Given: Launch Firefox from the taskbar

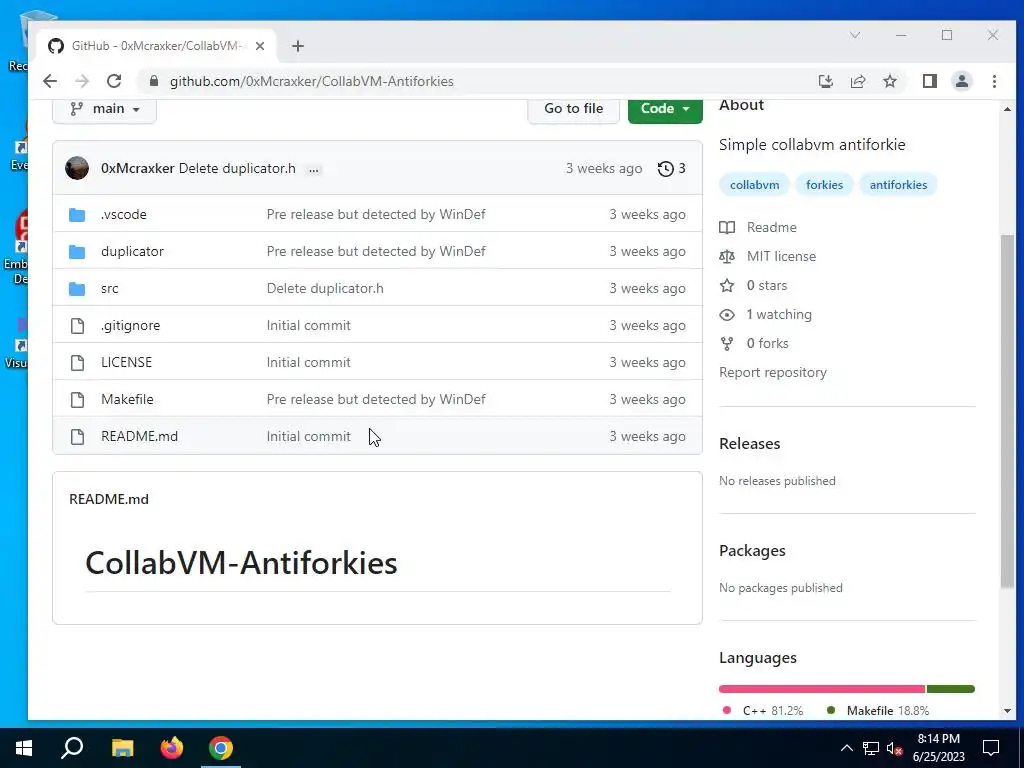Looking at the screenshot, I should tap(172, 748).
